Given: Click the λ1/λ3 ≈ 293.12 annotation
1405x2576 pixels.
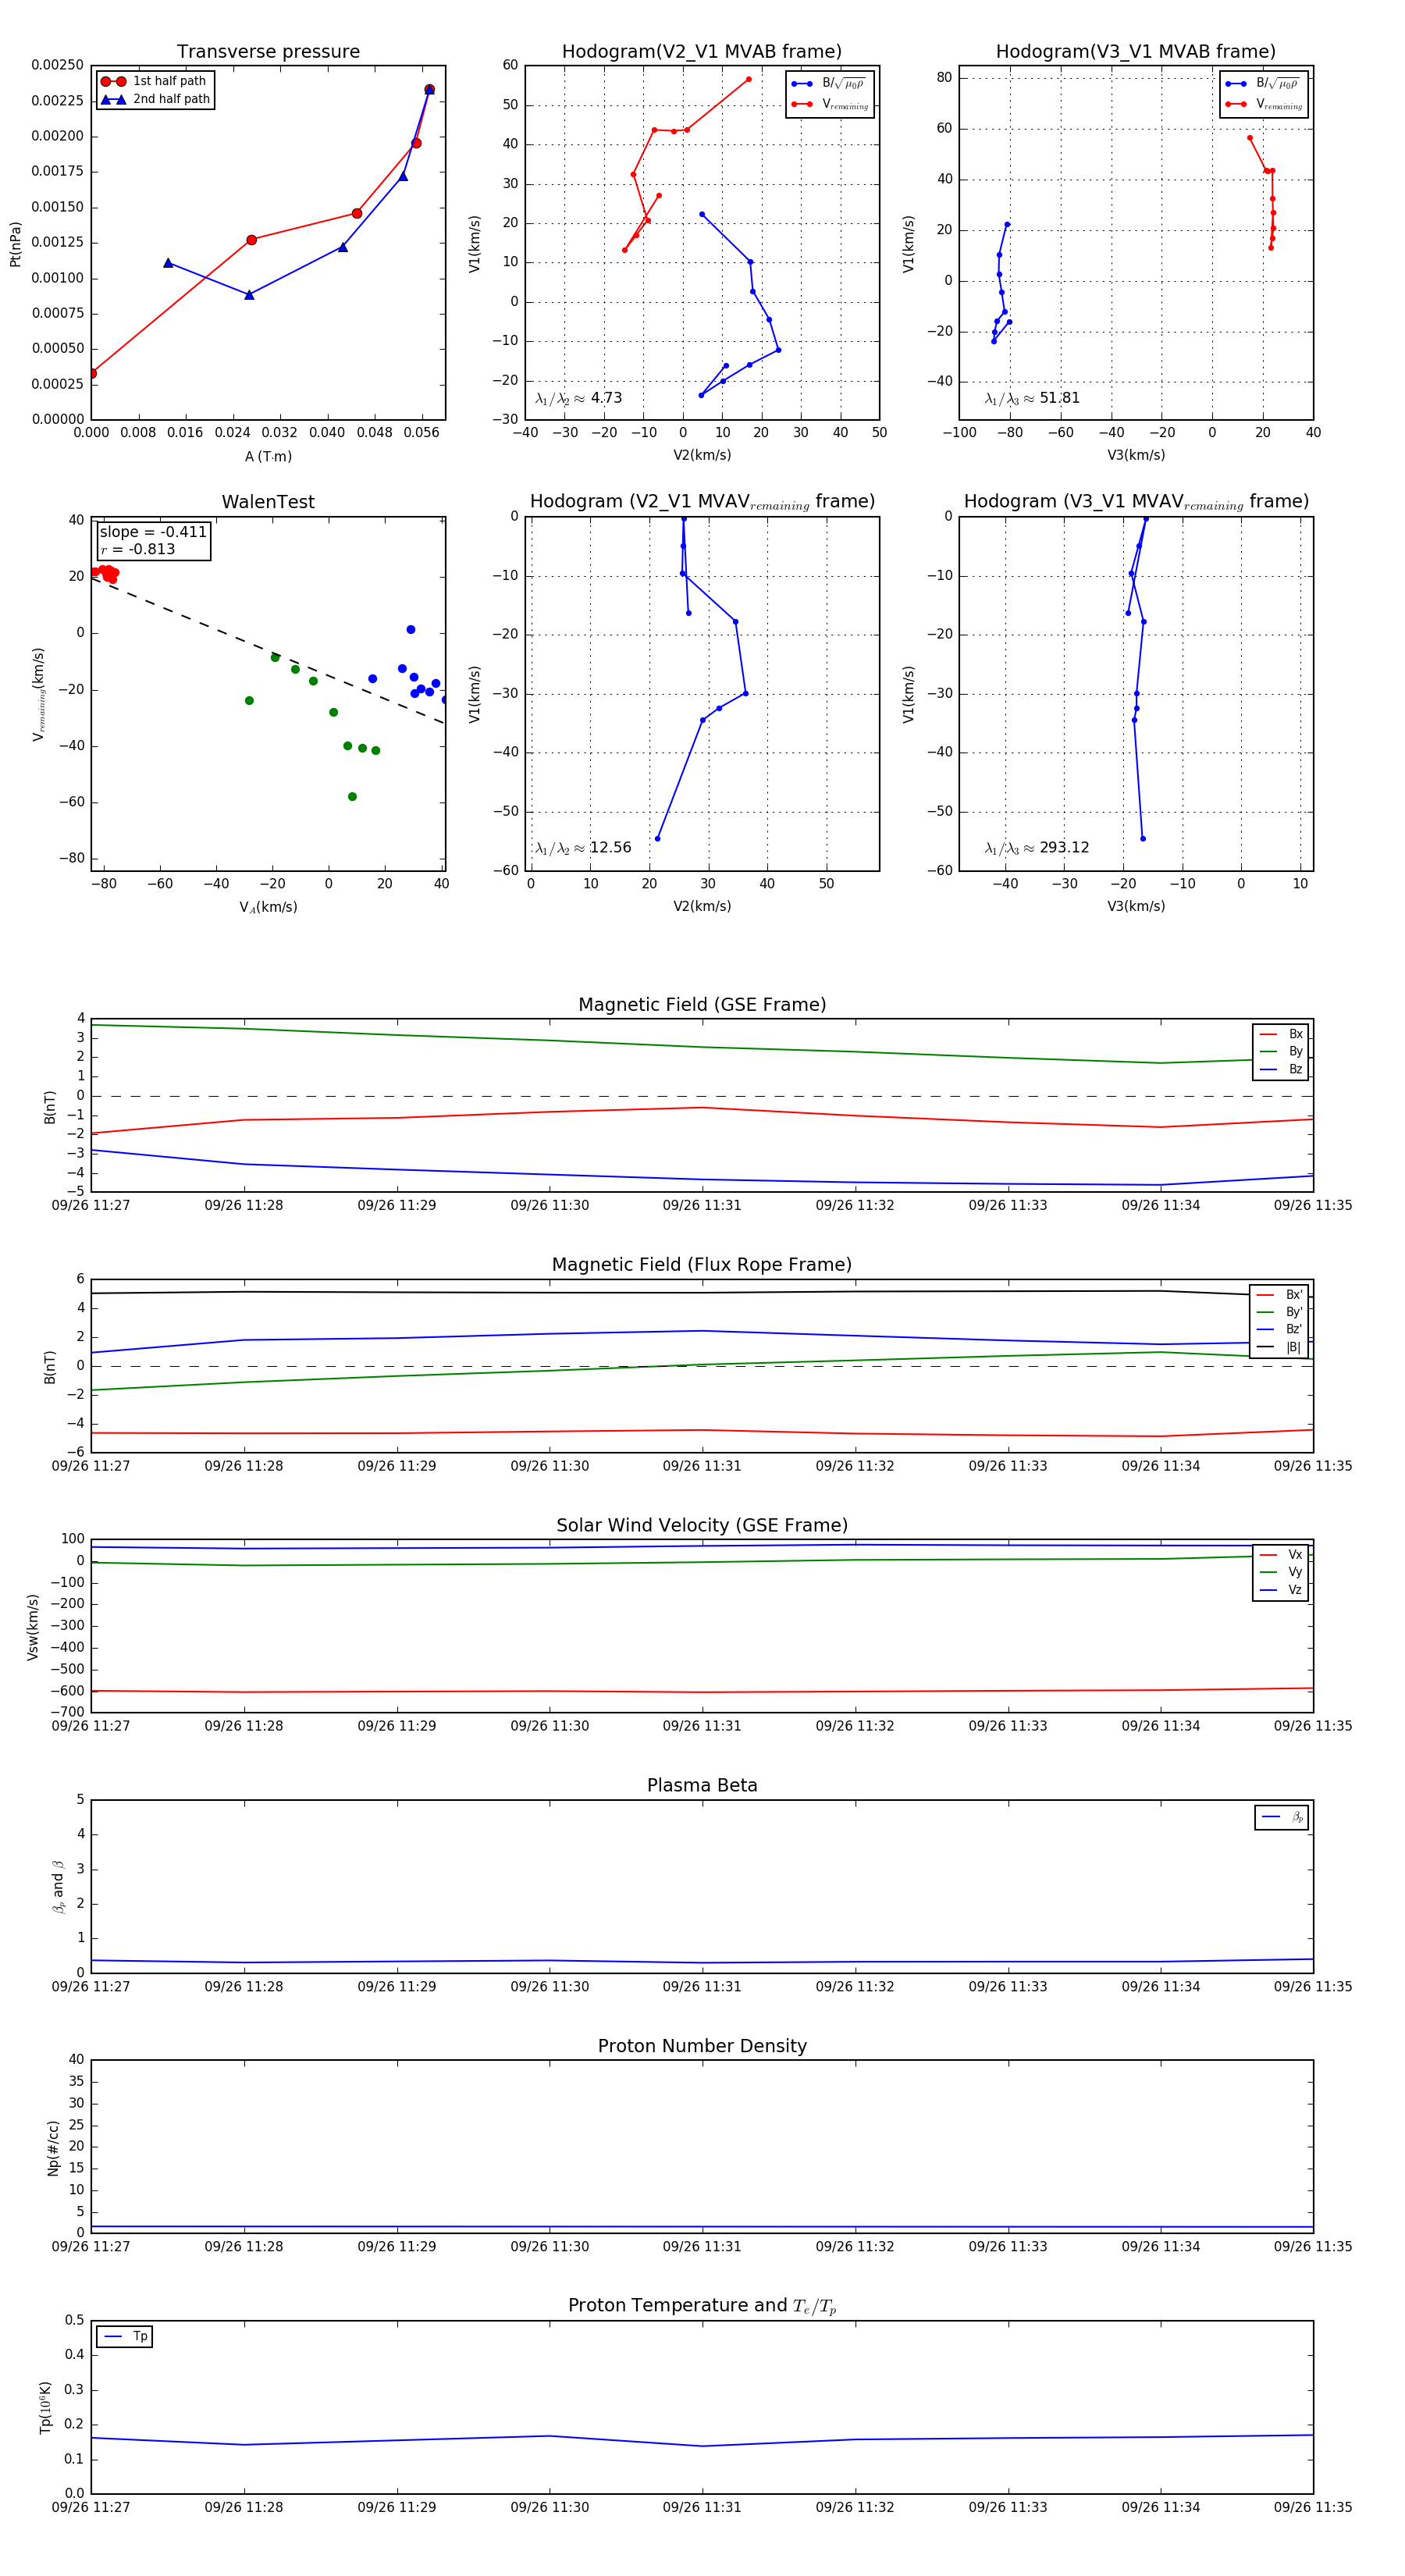Looking at the screenshot, I should point(1037,848).
